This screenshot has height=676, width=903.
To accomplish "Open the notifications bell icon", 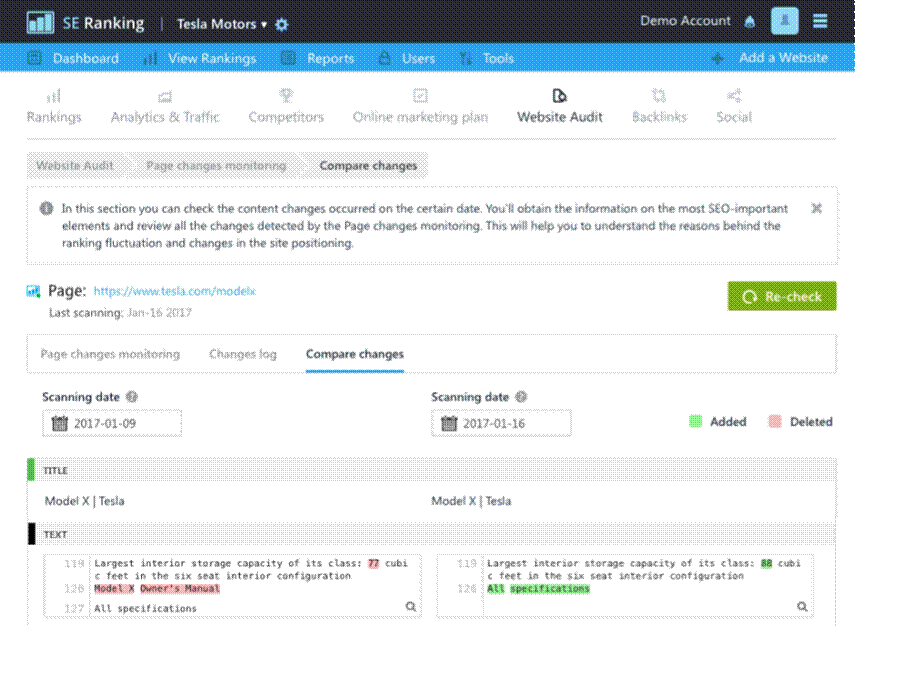I will point(750,21).
